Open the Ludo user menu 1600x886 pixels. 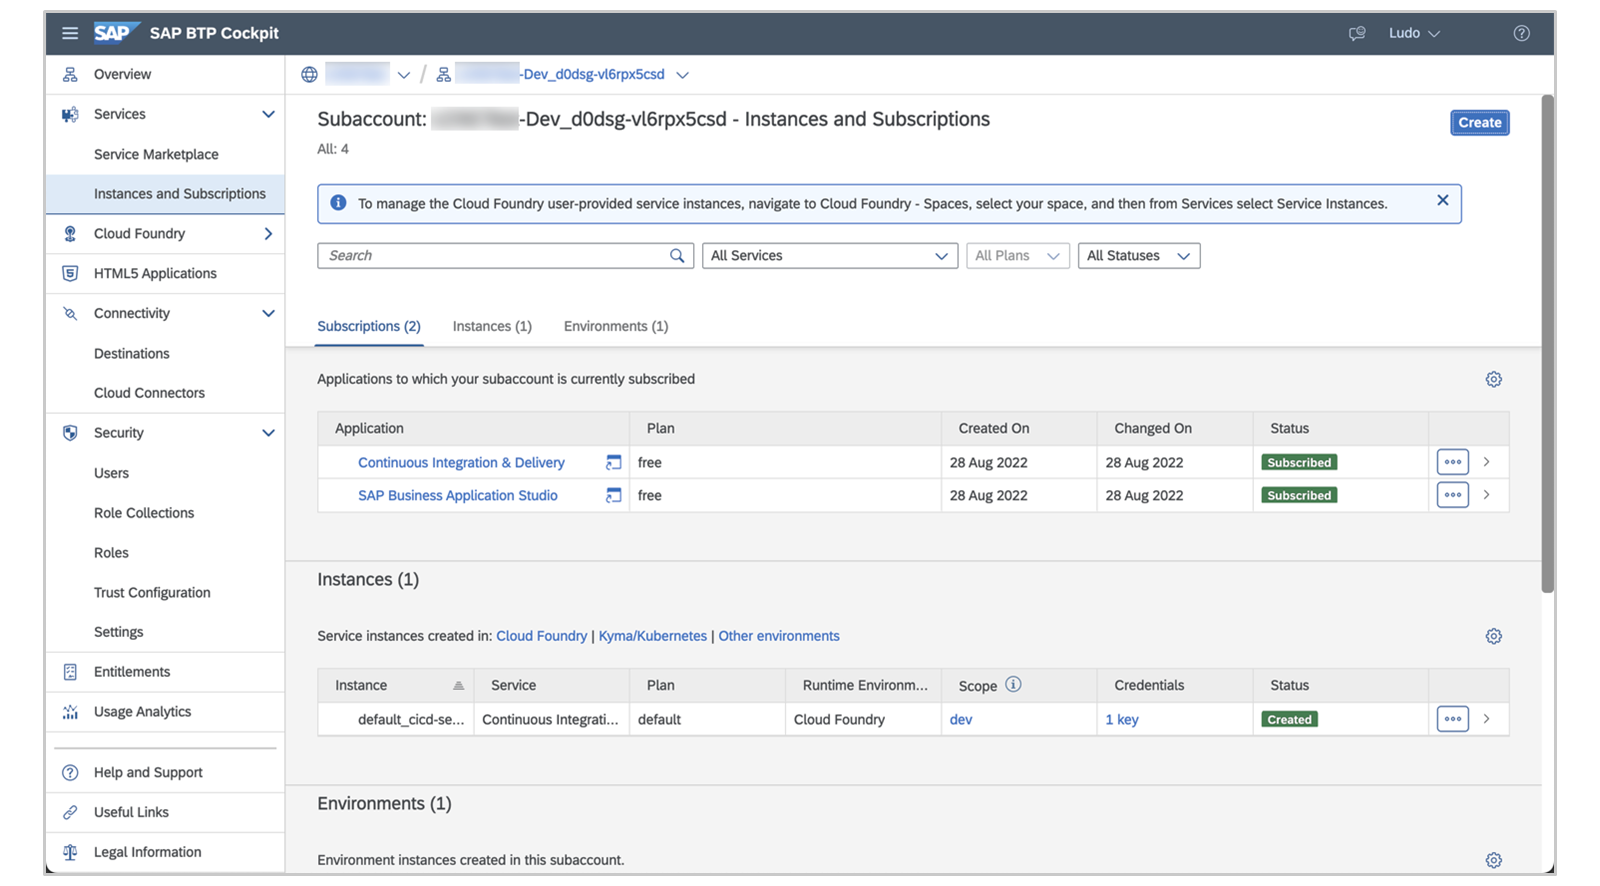pos(1414,33)
